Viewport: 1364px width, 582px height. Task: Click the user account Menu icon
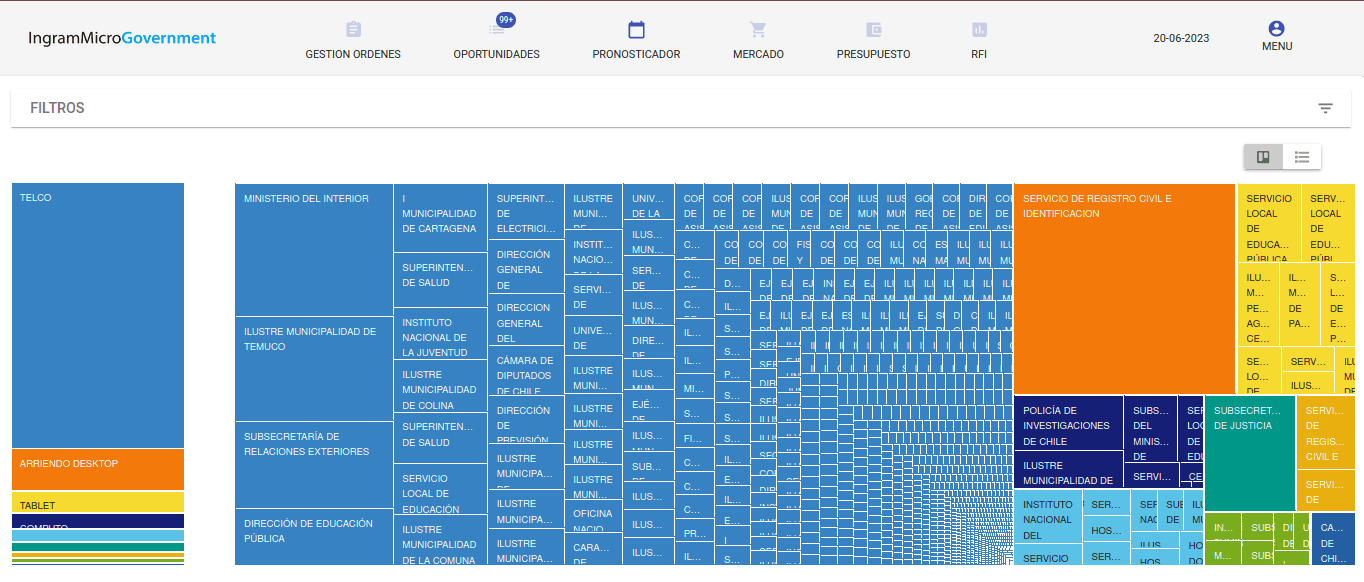pos(1276,29)
